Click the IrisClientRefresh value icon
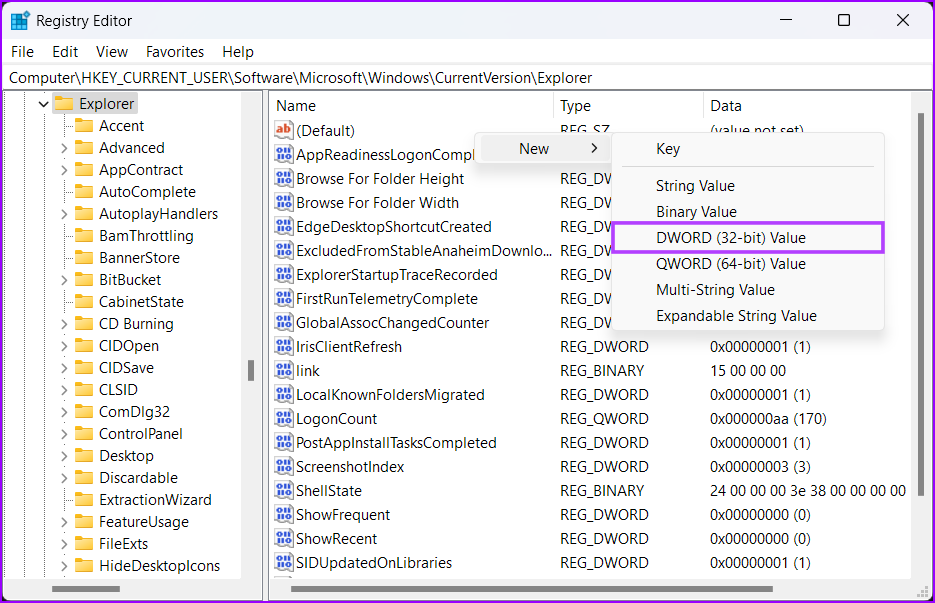Viewport: 935px width, 603px height. (283, 347)
